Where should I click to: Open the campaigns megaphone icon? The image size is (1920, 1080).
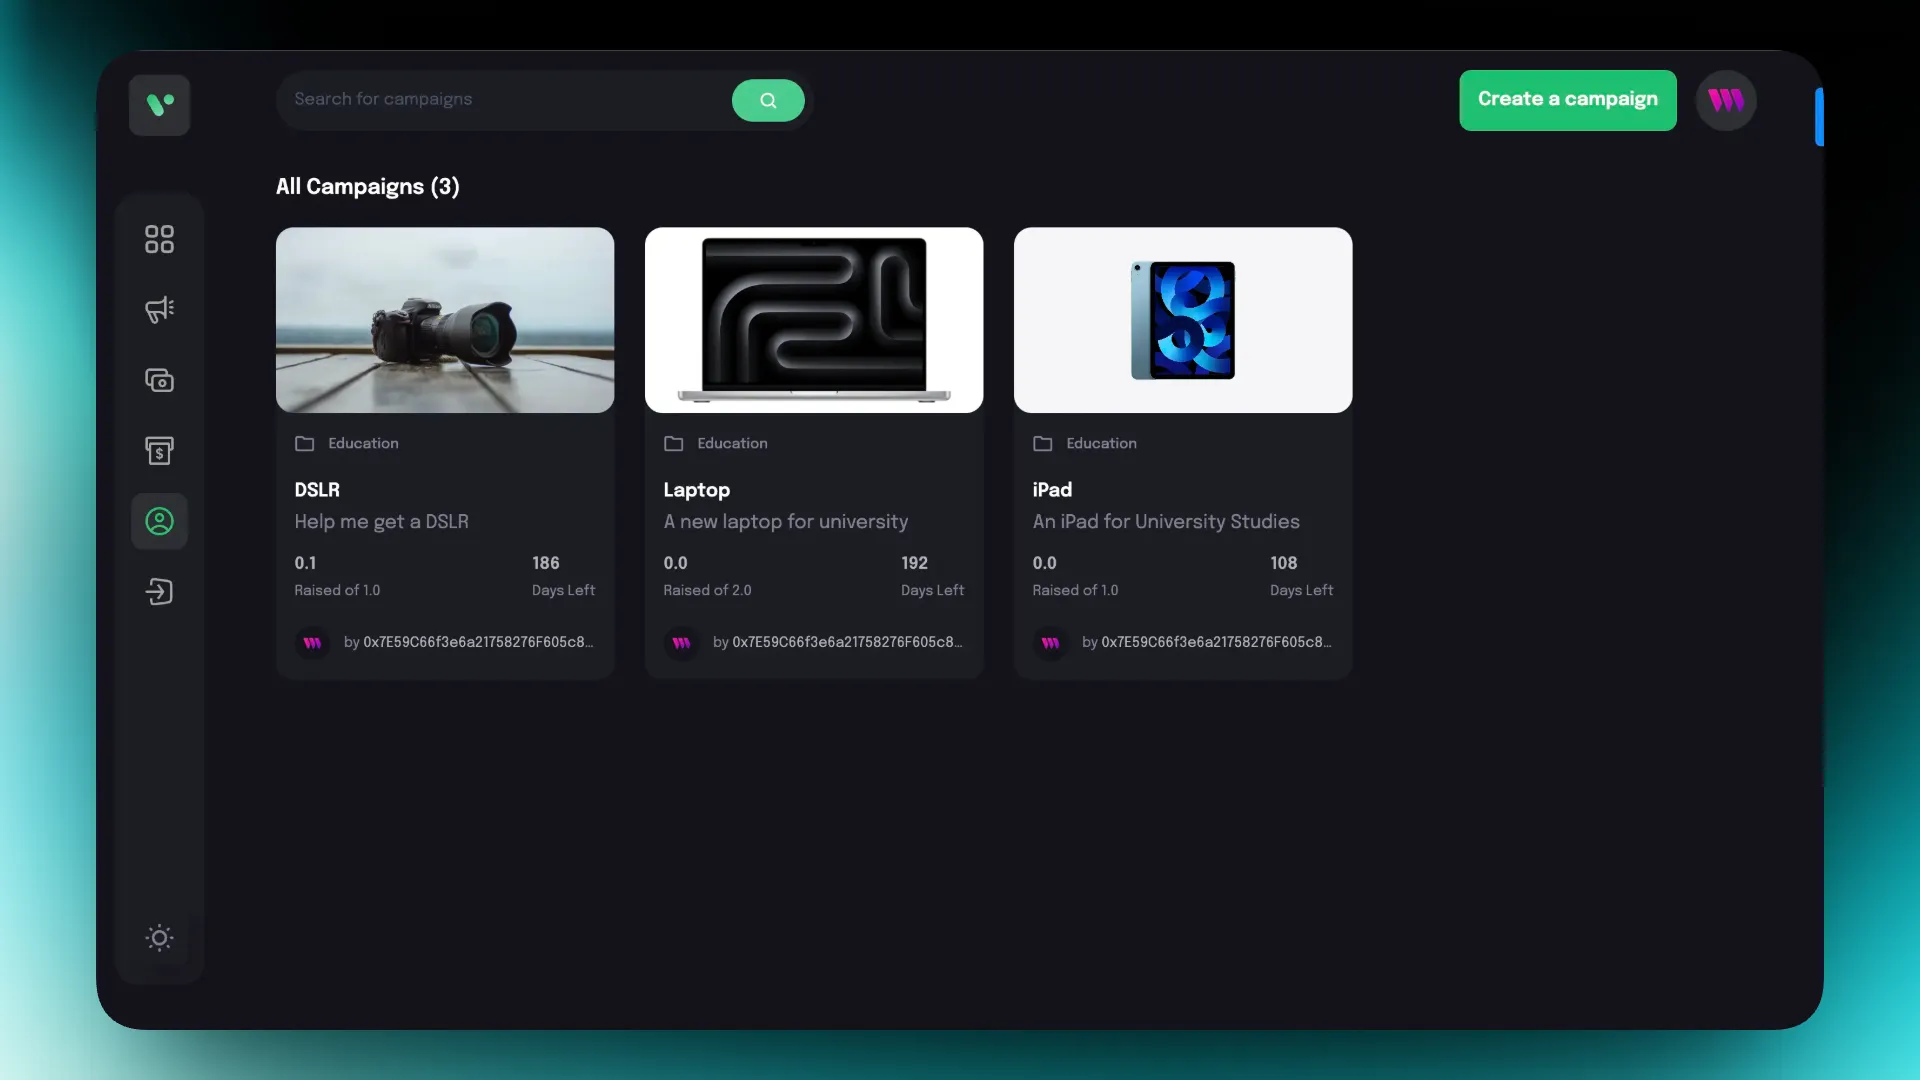159,310
